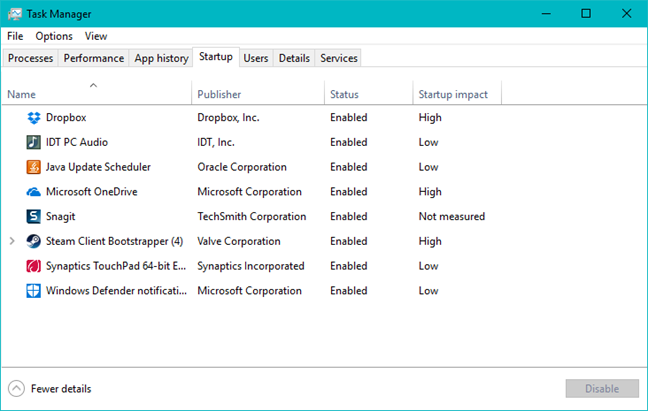Click the Oracle Corporation publisher cell
Screen dimensions: 648x411
(242, 167)
